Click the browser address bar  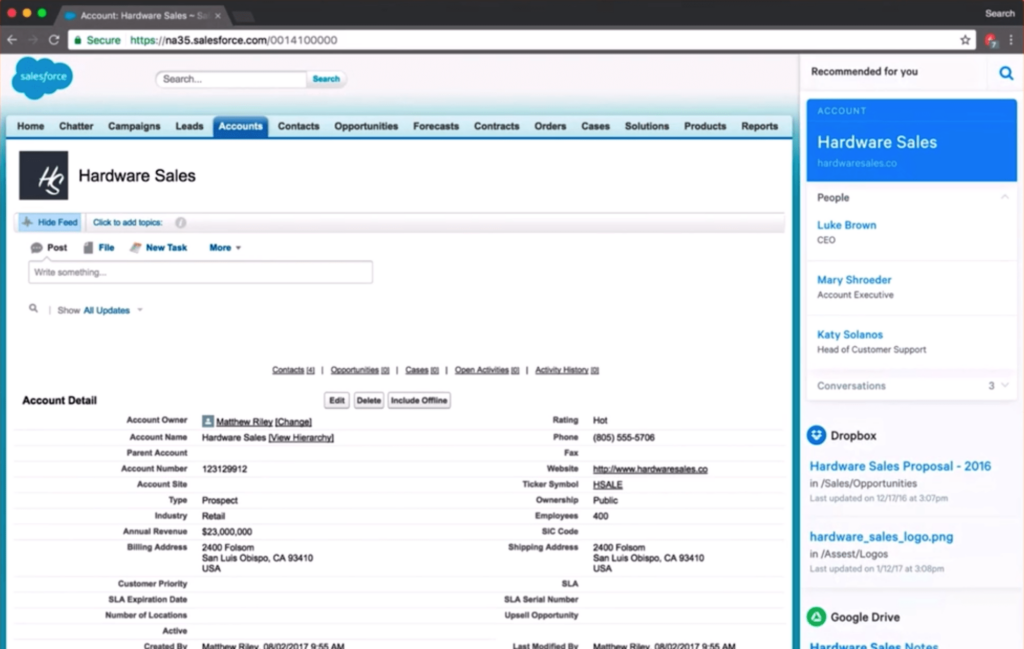click(x=521, y=40)
